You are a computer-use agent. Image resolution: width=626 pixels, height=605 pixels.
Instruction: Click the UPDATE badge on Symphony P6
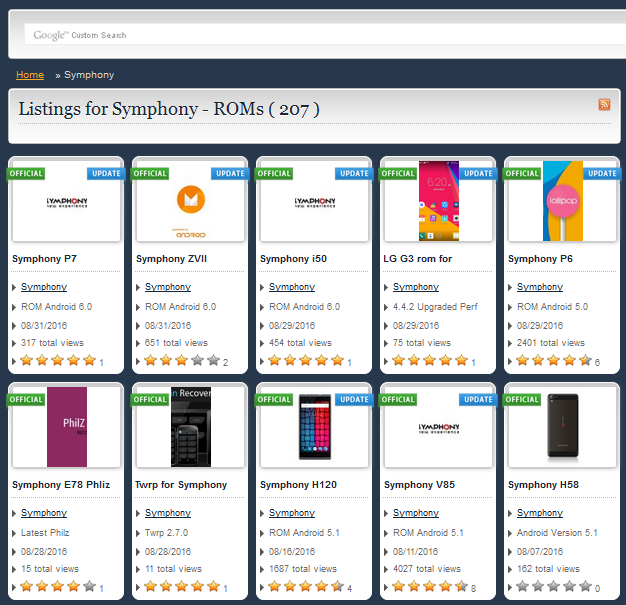click(602, 173)
